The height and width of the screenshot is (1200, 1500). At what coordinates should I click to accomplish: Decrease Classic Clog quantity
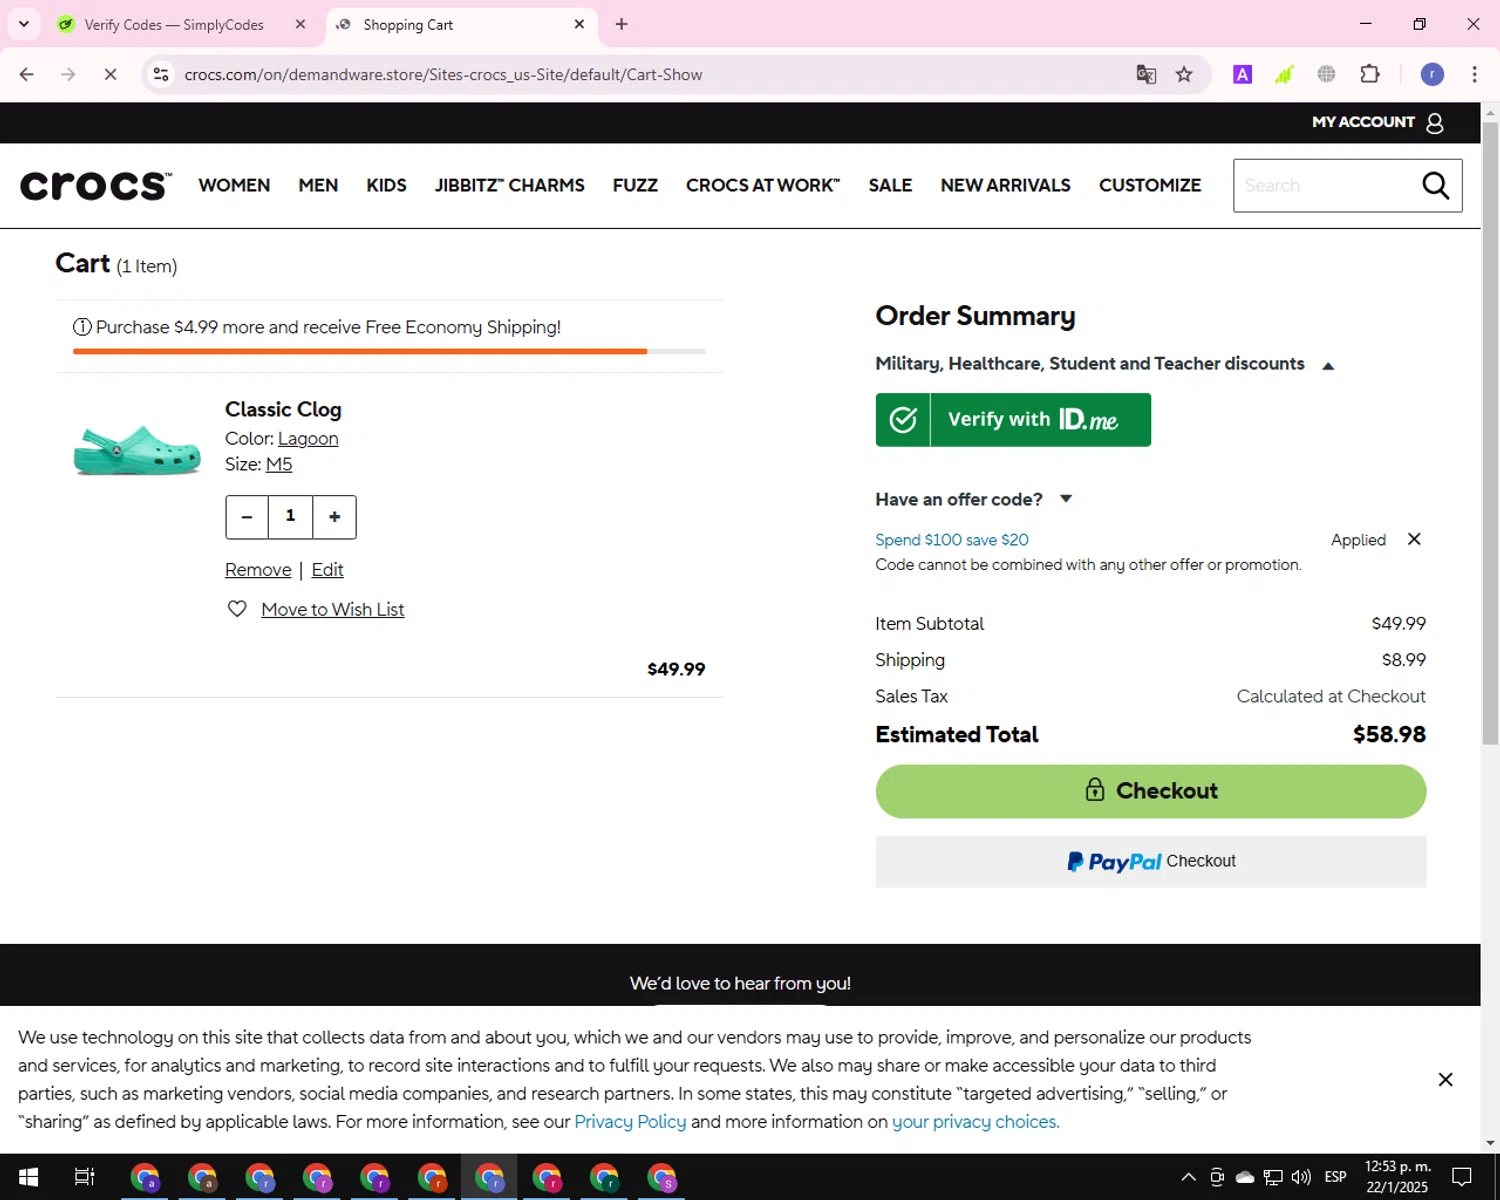[x=247, y=517]
